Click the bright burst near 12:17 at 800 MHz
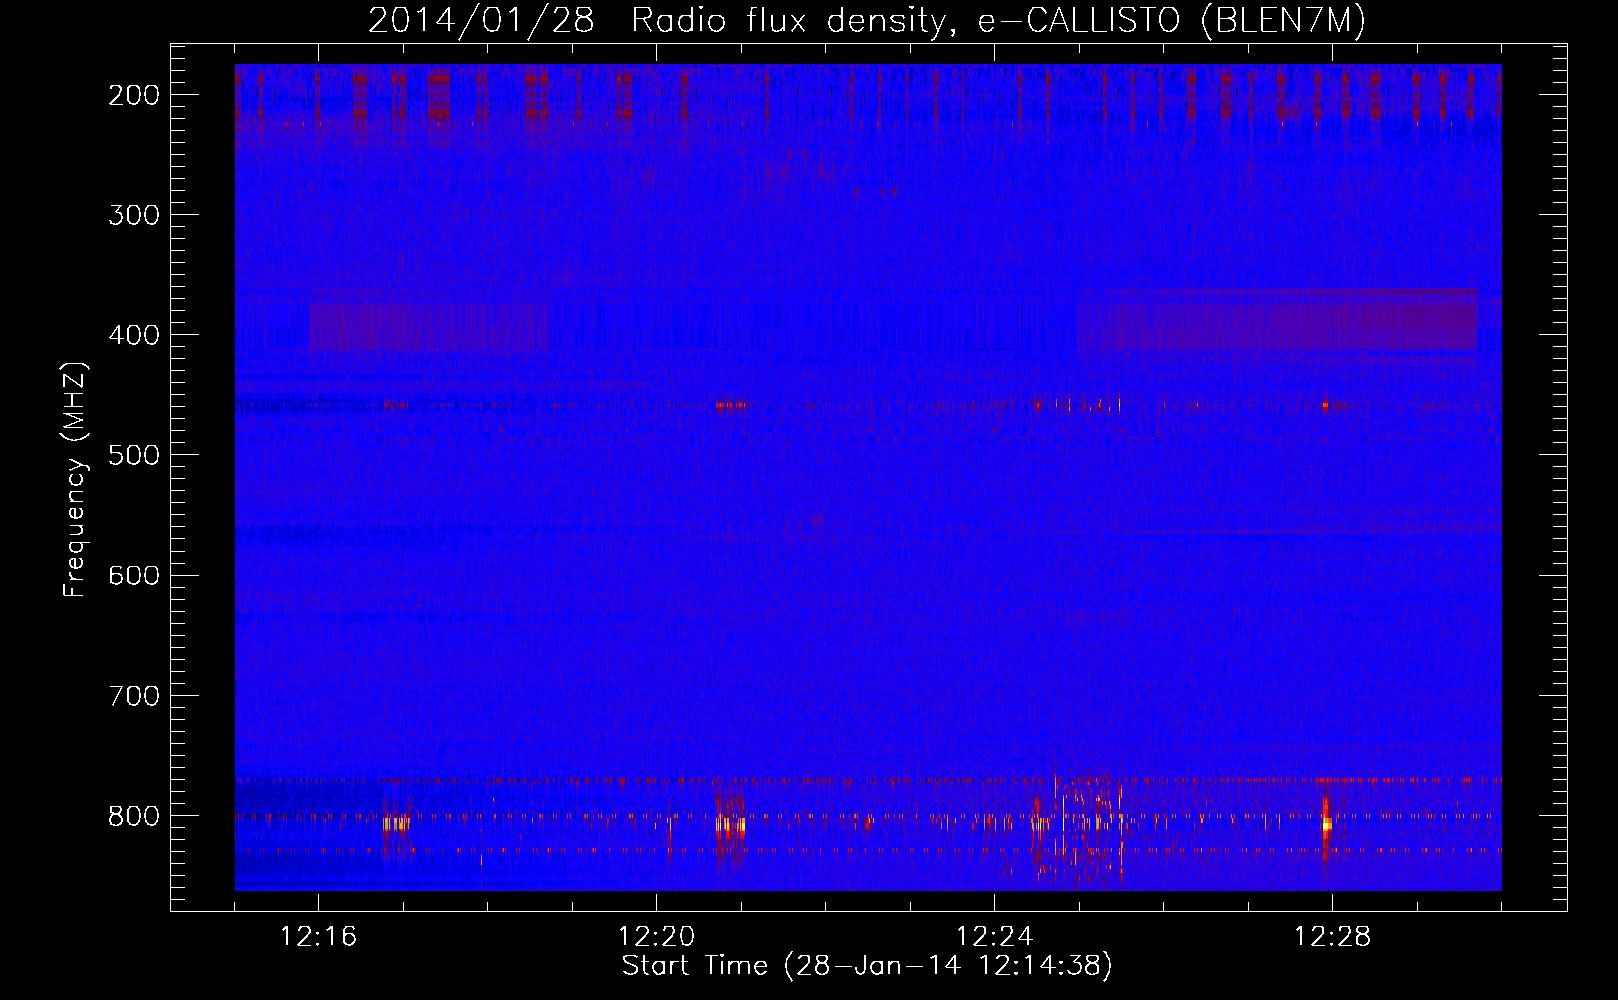The width and height of the screenshot is (1618, 1000). [x=397, y=824]
